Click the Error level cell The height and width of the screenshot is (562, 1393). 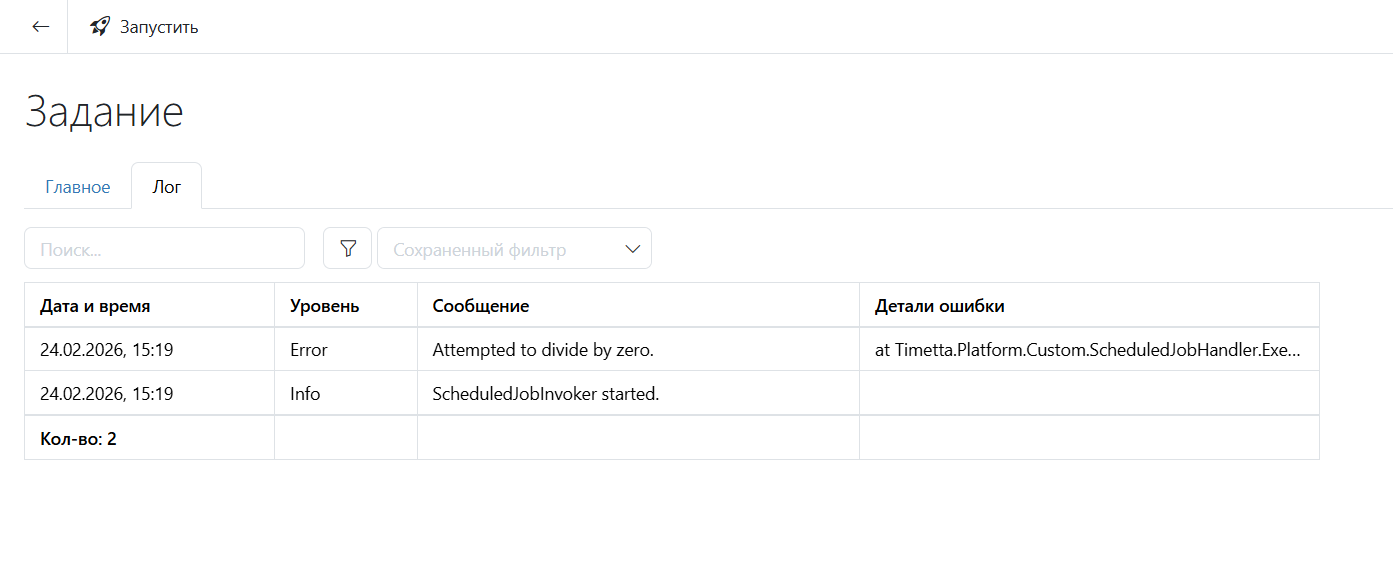[309, 350]
